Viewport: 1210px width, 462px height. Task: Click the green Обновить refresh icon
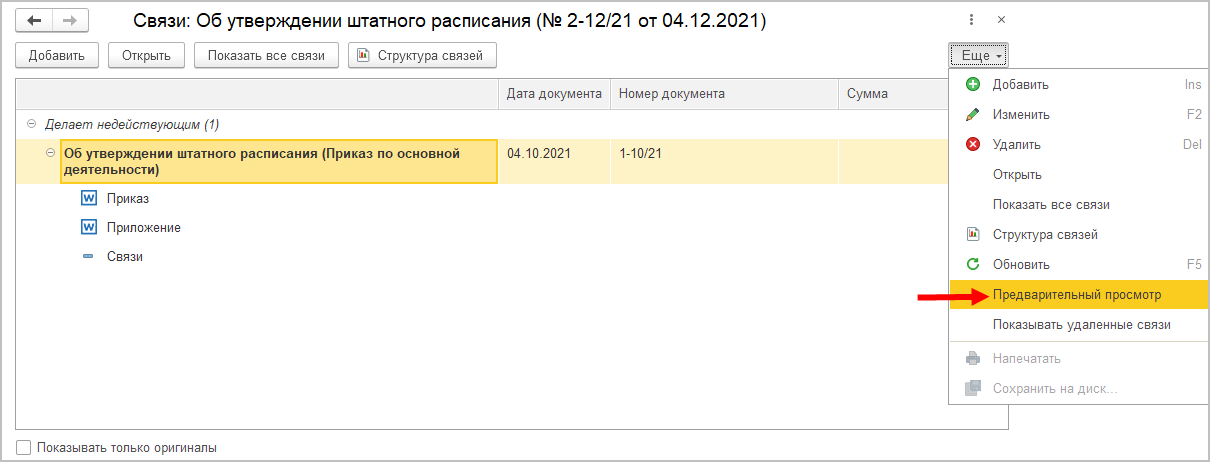(x=973, y=265)
